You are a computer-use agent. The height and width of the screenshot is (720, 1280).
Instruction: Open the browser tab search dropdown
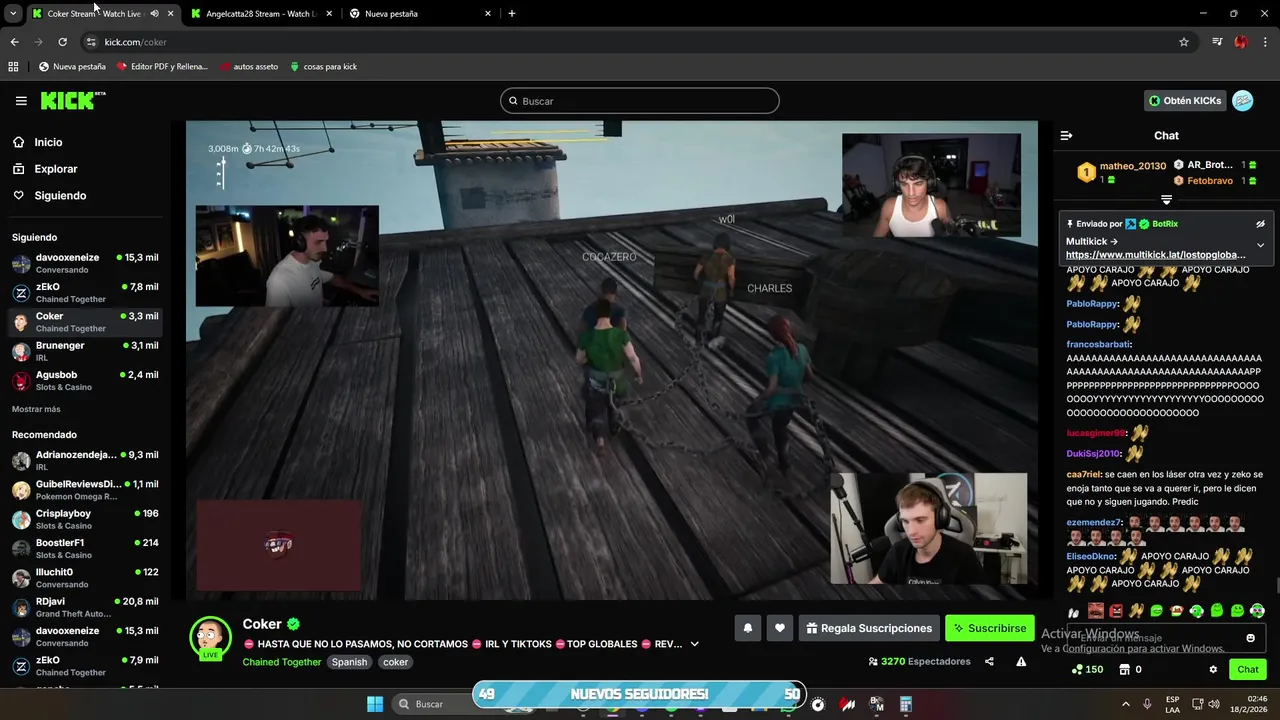pos(13,14)
